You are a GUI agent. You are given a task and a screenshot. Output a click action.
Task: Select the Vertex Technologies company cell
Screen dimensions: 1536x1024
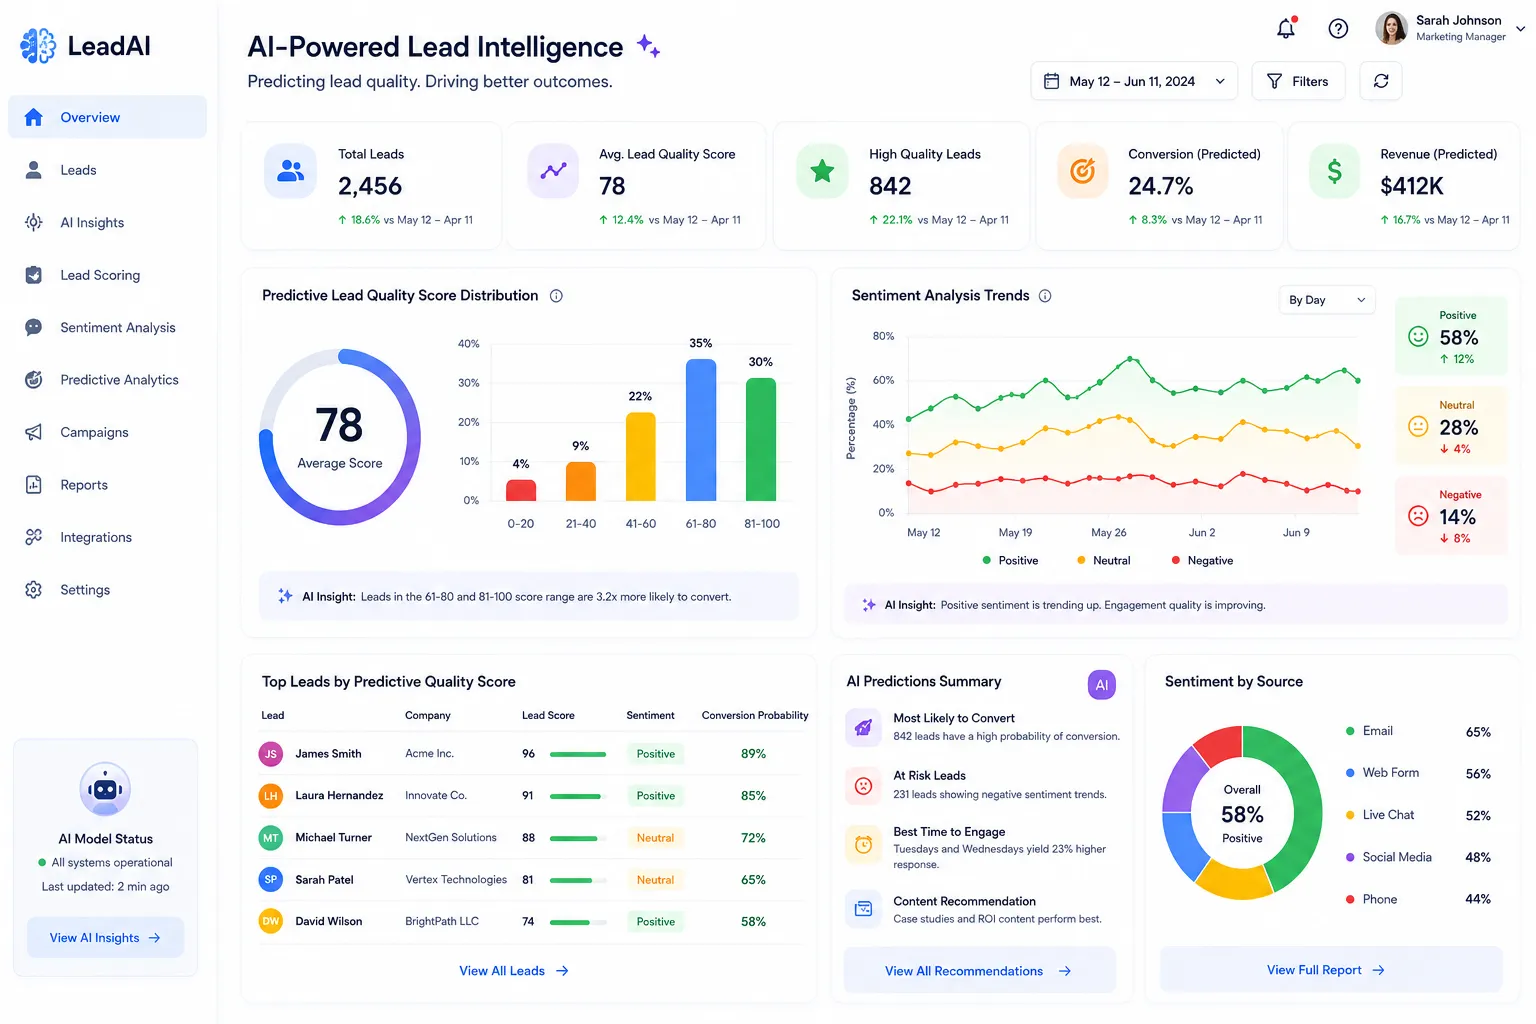[x=456, y=880]
